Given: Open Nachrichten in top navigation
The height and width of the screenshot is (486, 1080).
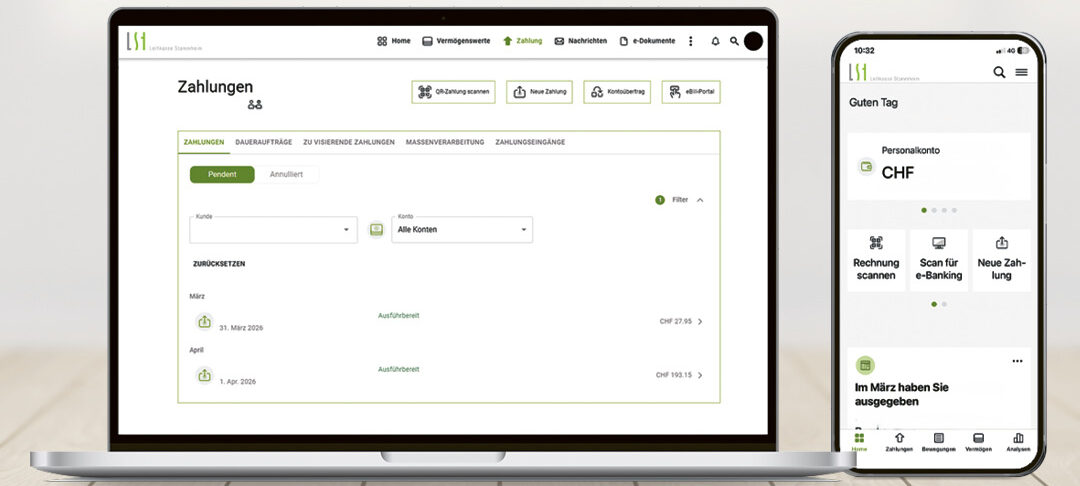Looking at the screenshot, I should click(x=581, y=41).
